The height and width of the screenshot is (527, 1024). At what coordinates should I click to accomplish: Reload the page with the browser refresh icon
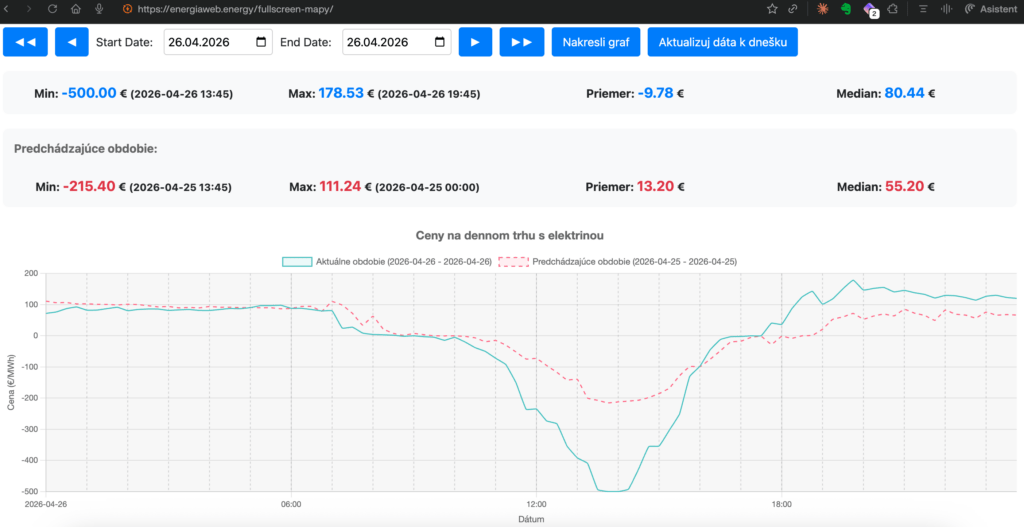click(x=52, y=8)
